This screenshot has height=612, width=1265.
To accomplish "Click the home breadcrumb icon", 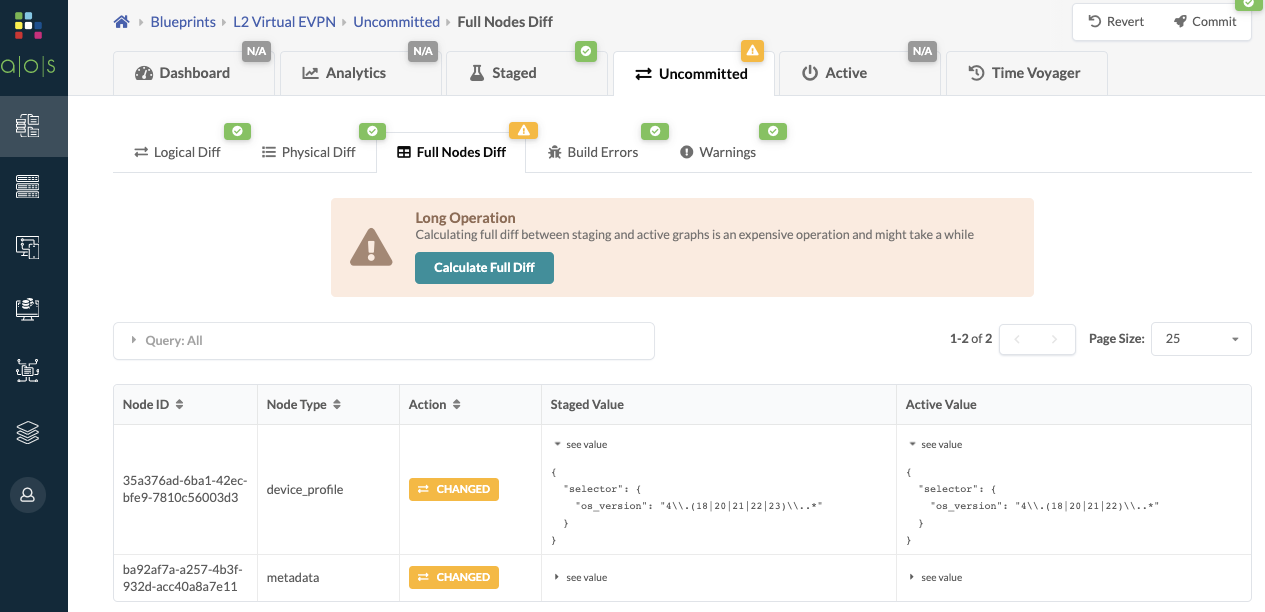I will pos(121,21).
